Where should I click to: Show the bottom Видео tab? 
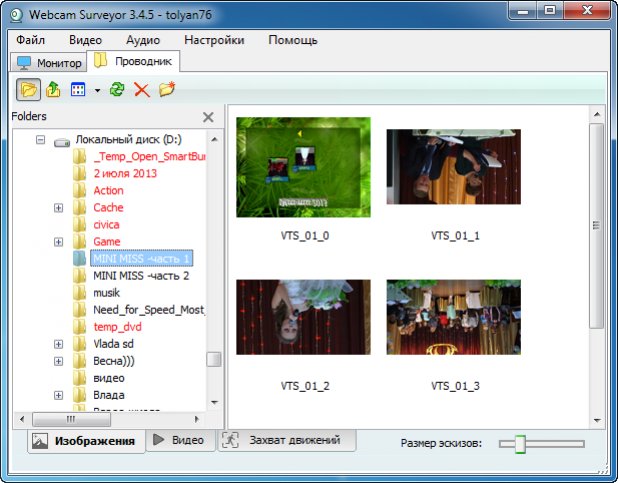(181, 440)
